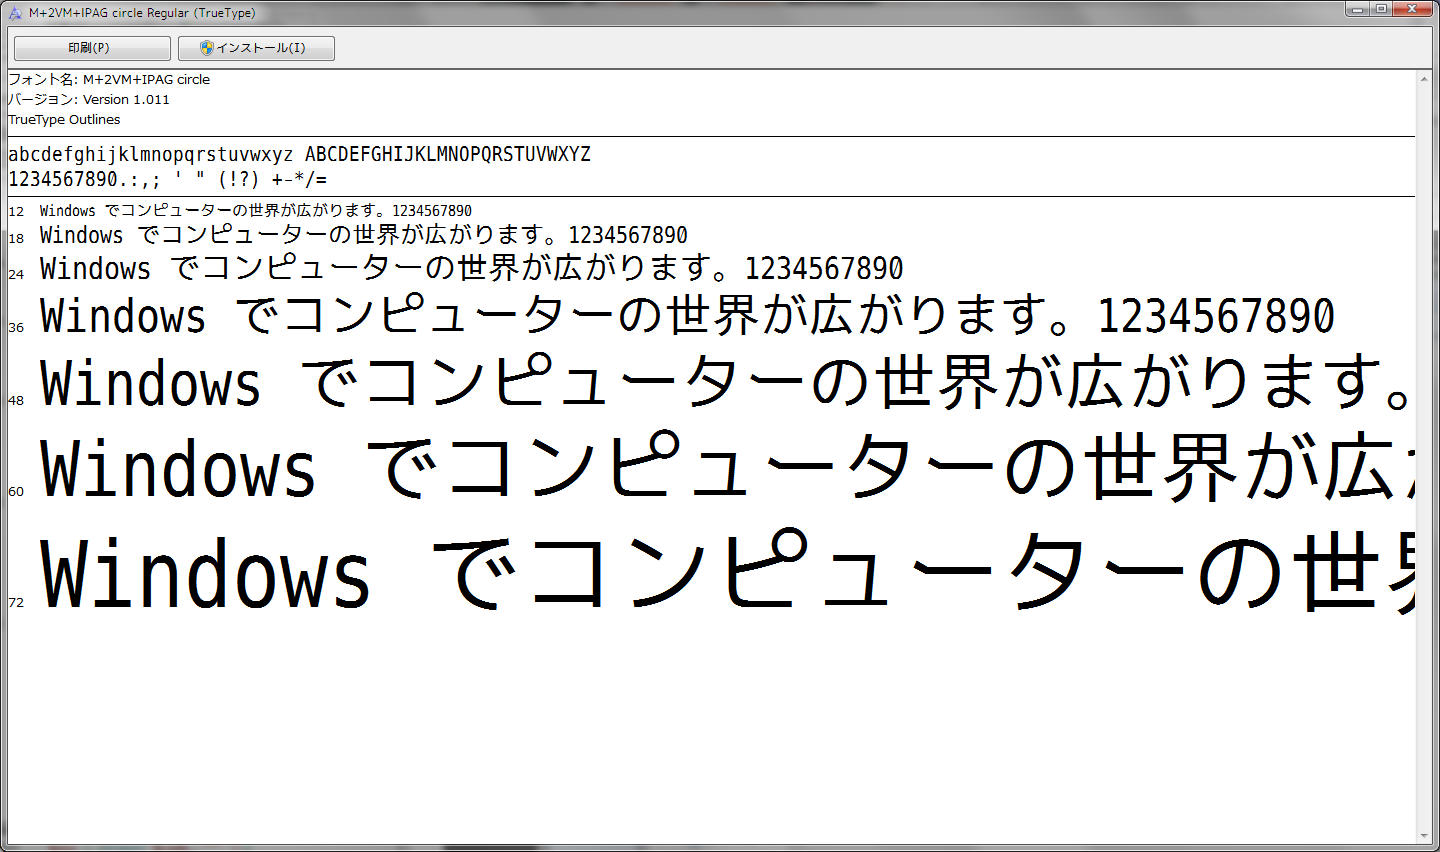
Task: Click the size 72 sample label
Action: tap(16, 602)
